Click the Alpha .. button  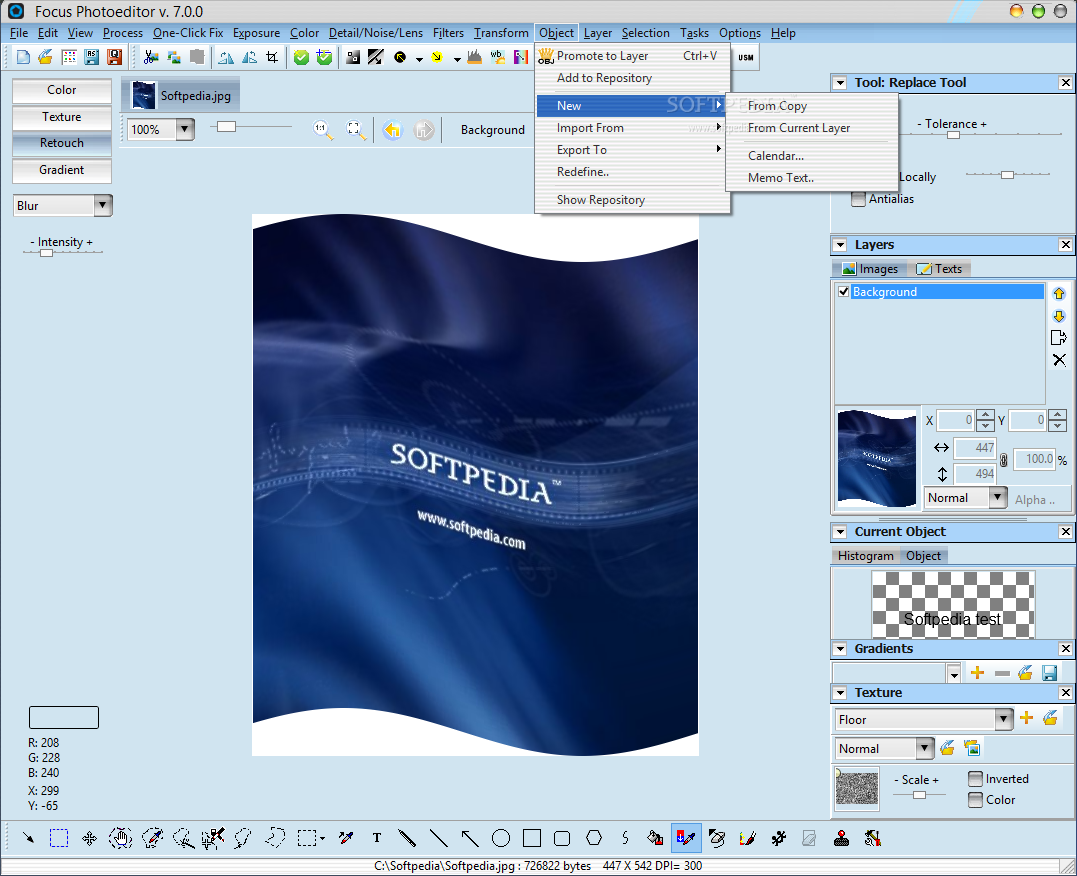tap(1035, 499)
